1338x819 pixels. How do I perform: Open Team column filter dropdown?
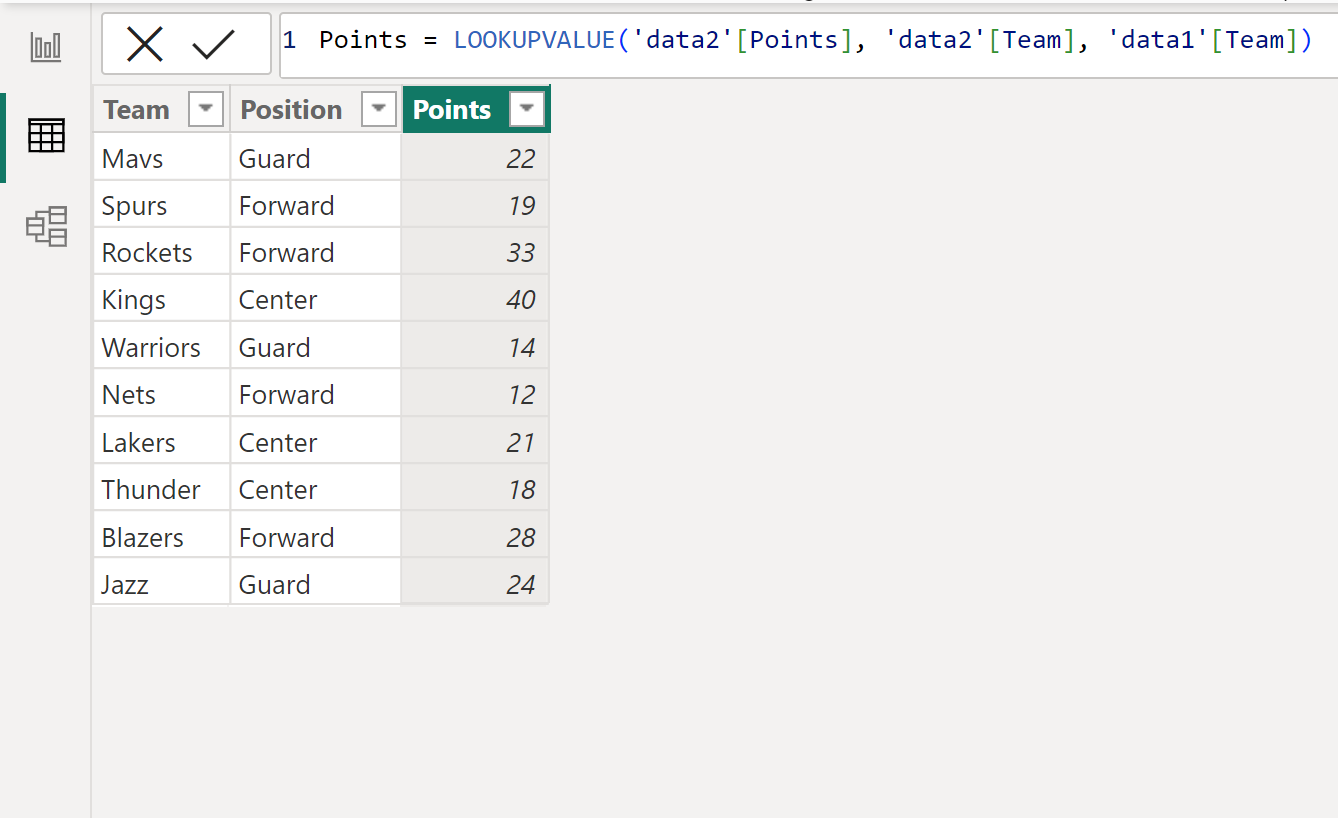[206, 109]
